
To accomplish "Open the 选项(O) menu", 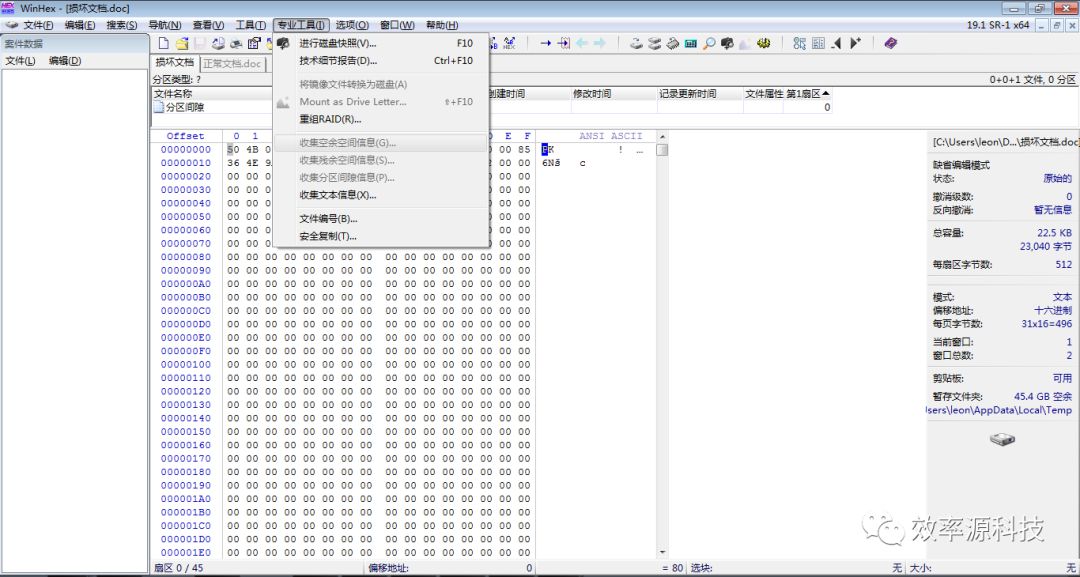I will pos(352,25).
